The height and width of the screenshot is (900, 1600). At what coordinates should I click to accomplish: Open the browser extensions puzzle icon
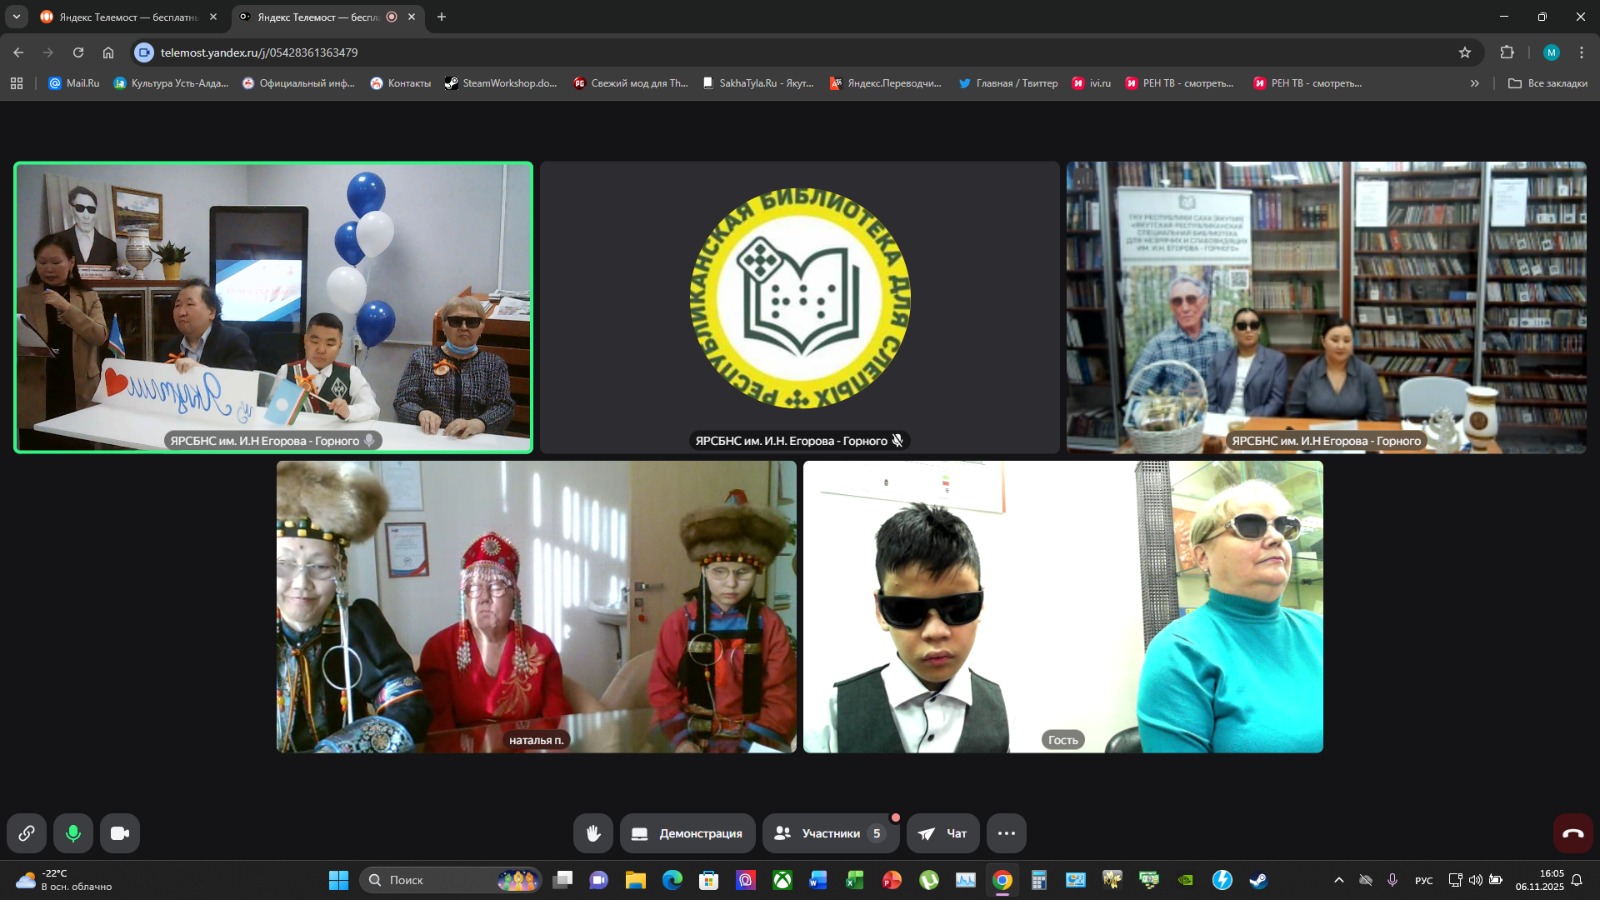click(x=1507, y=52)
